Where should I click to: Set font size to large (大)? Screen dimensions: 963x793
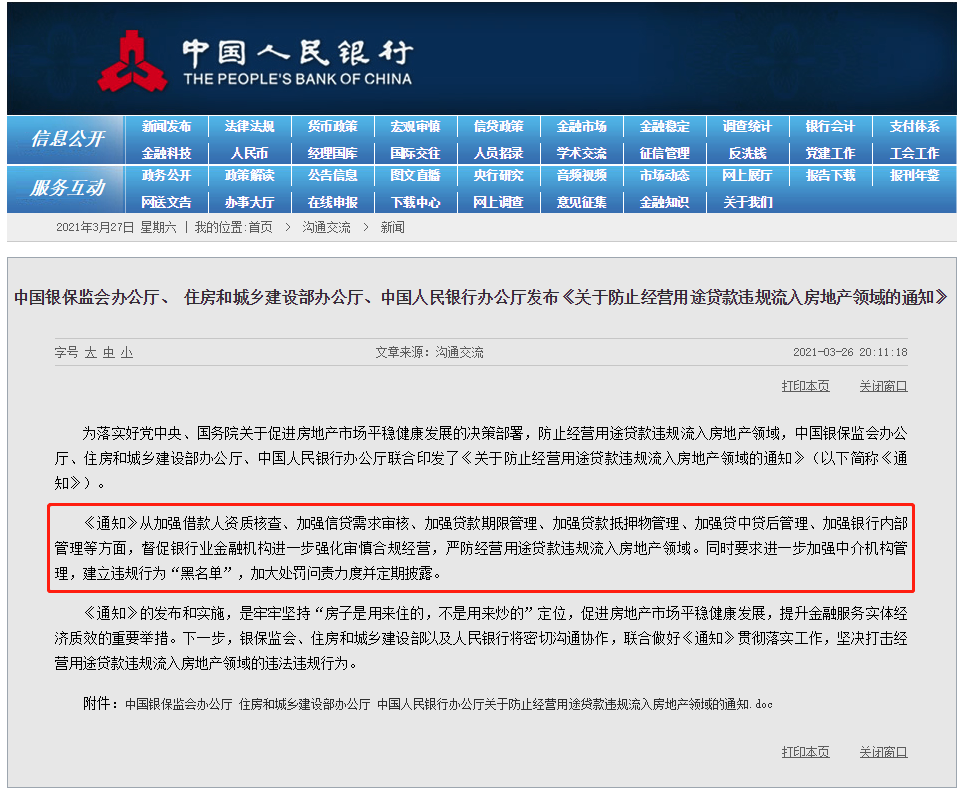[x=91, y=353]
